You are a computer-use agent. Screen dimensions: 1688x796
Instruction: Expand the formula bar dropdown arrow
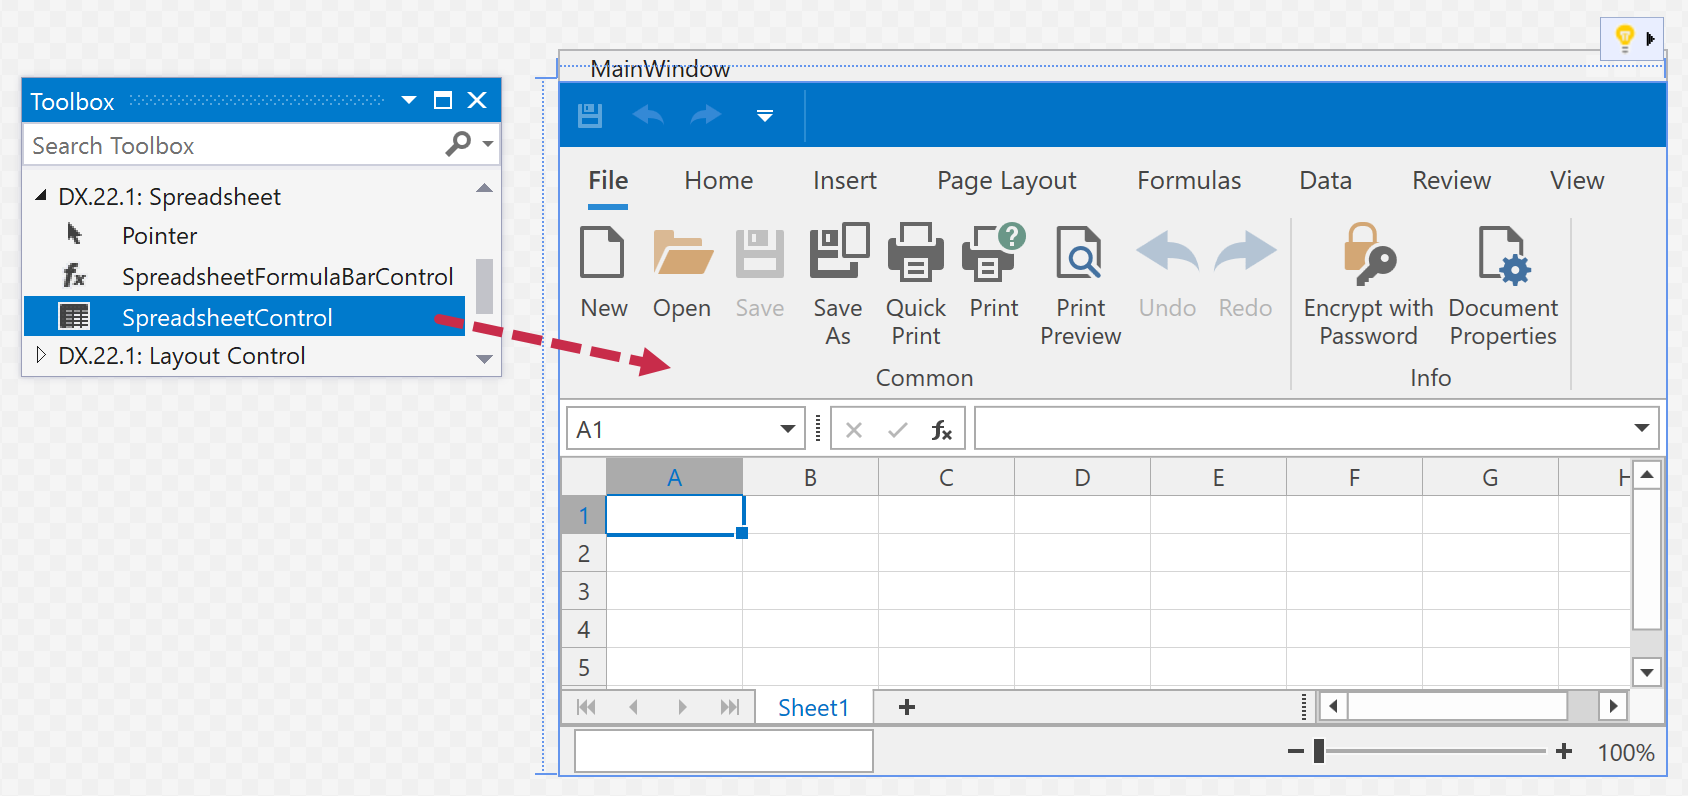(1641, 428)
